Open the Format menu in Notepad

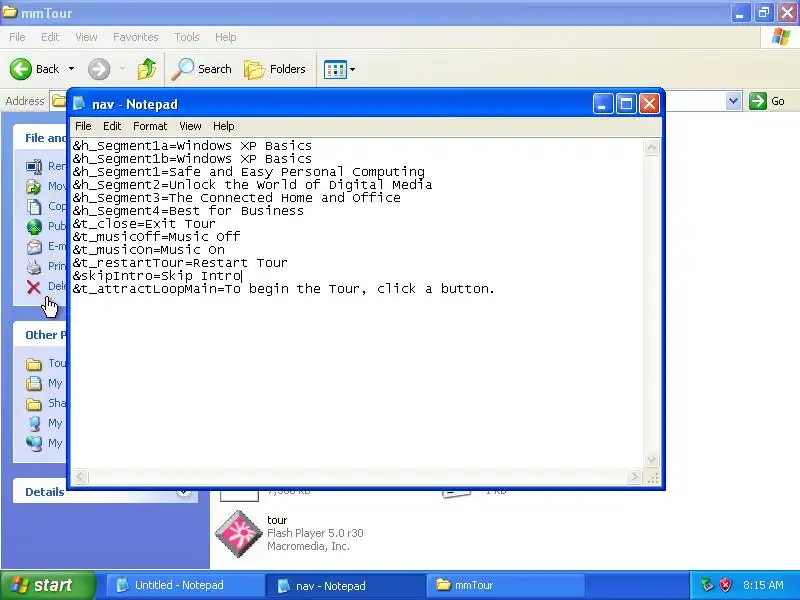tap(150, 126)
